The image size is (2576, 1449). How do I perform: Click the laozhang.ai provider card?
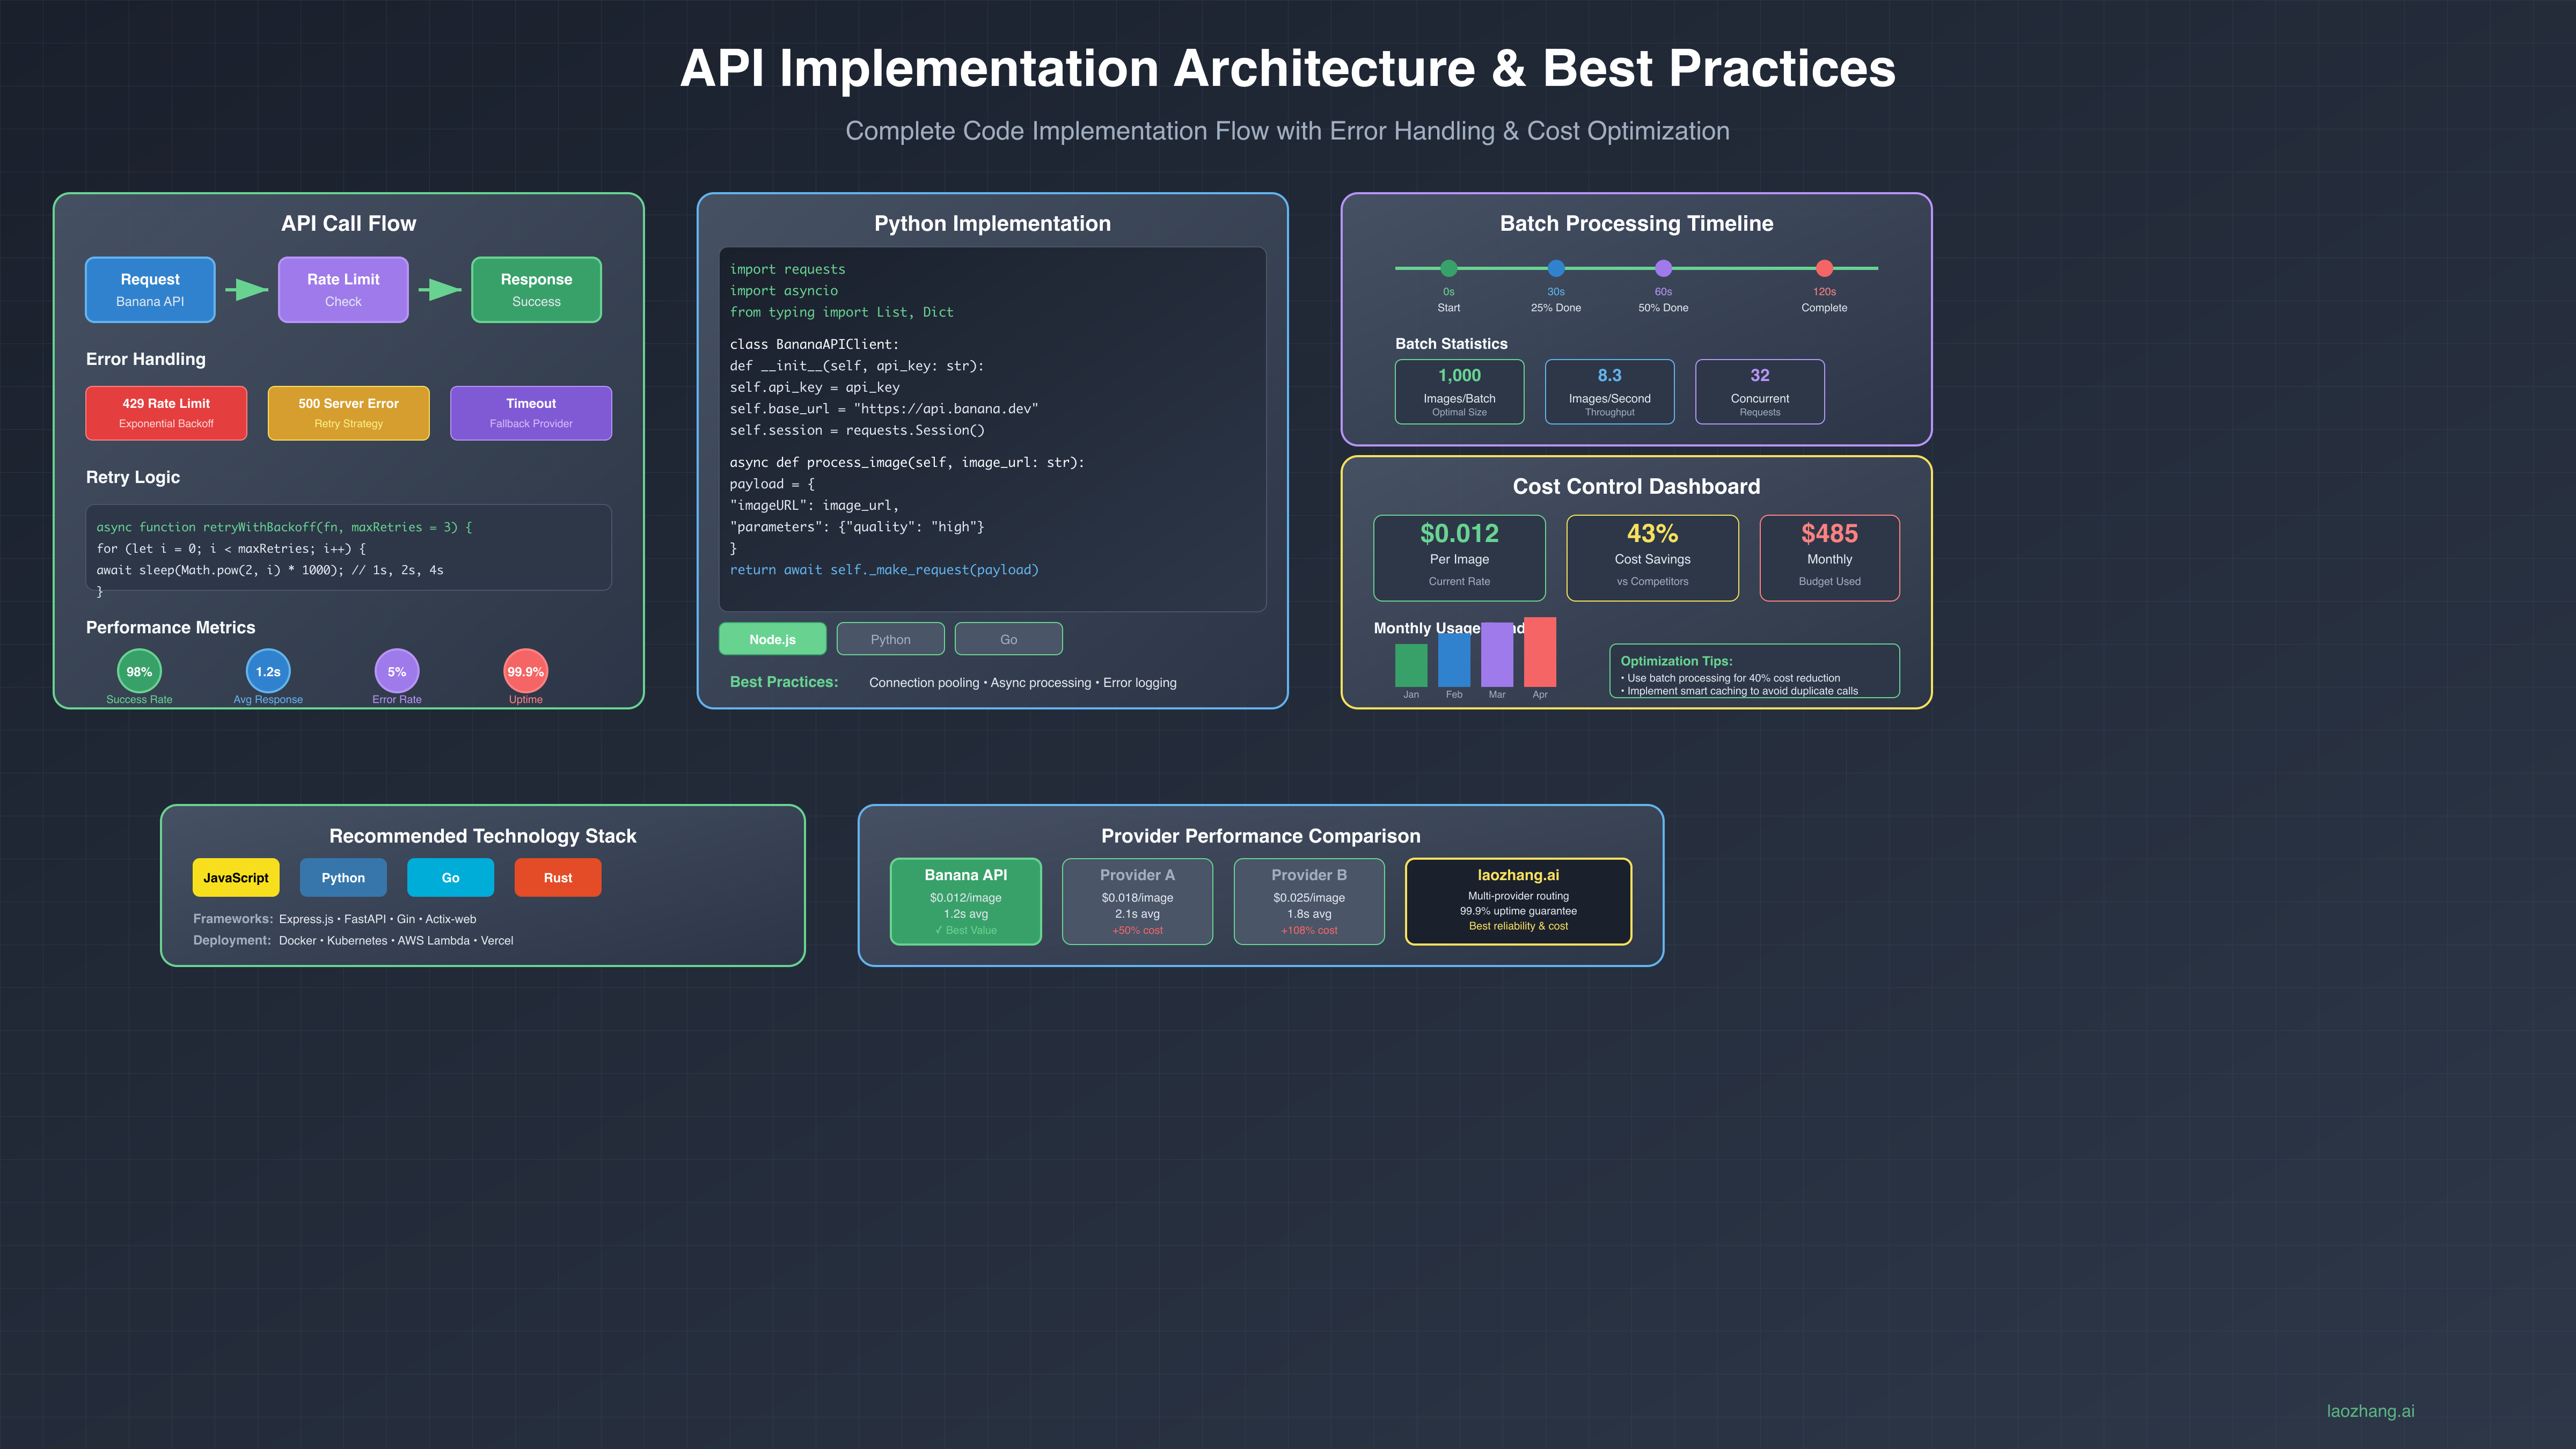[x=1518, y=901]
